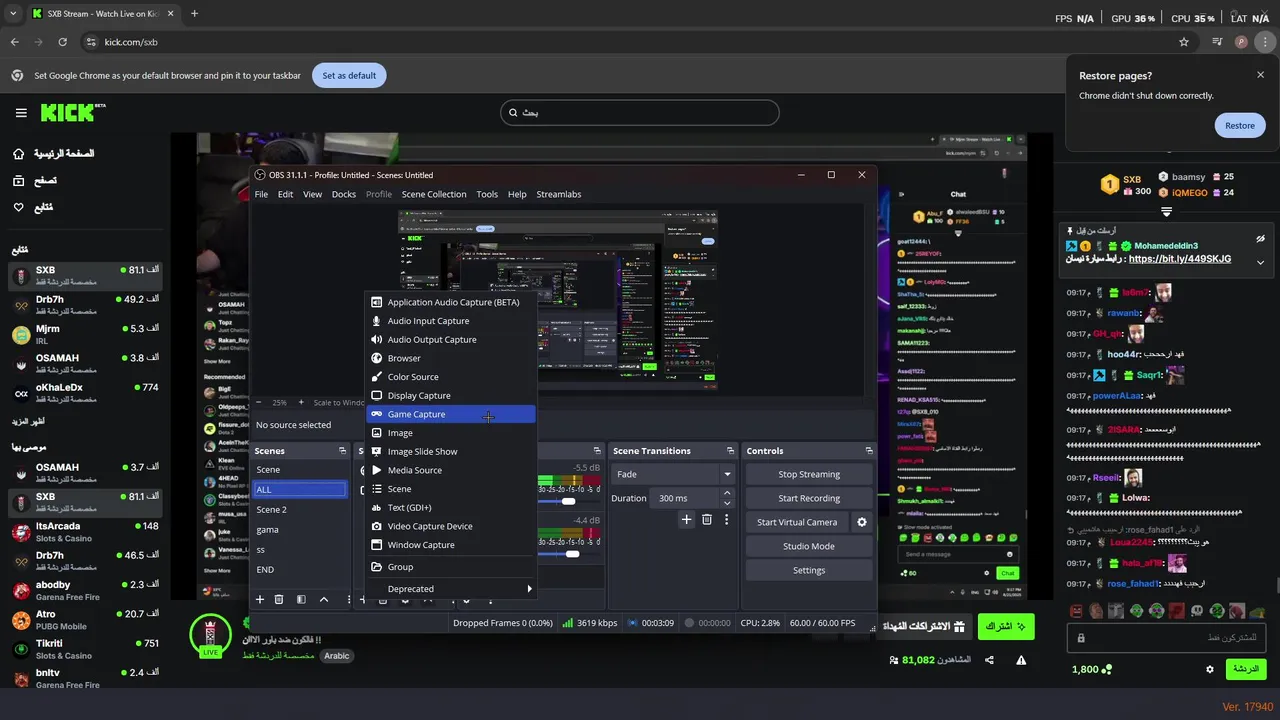Open the bit.ly link in pinned message
1280x720 pixels.
tap(1180, 259)
